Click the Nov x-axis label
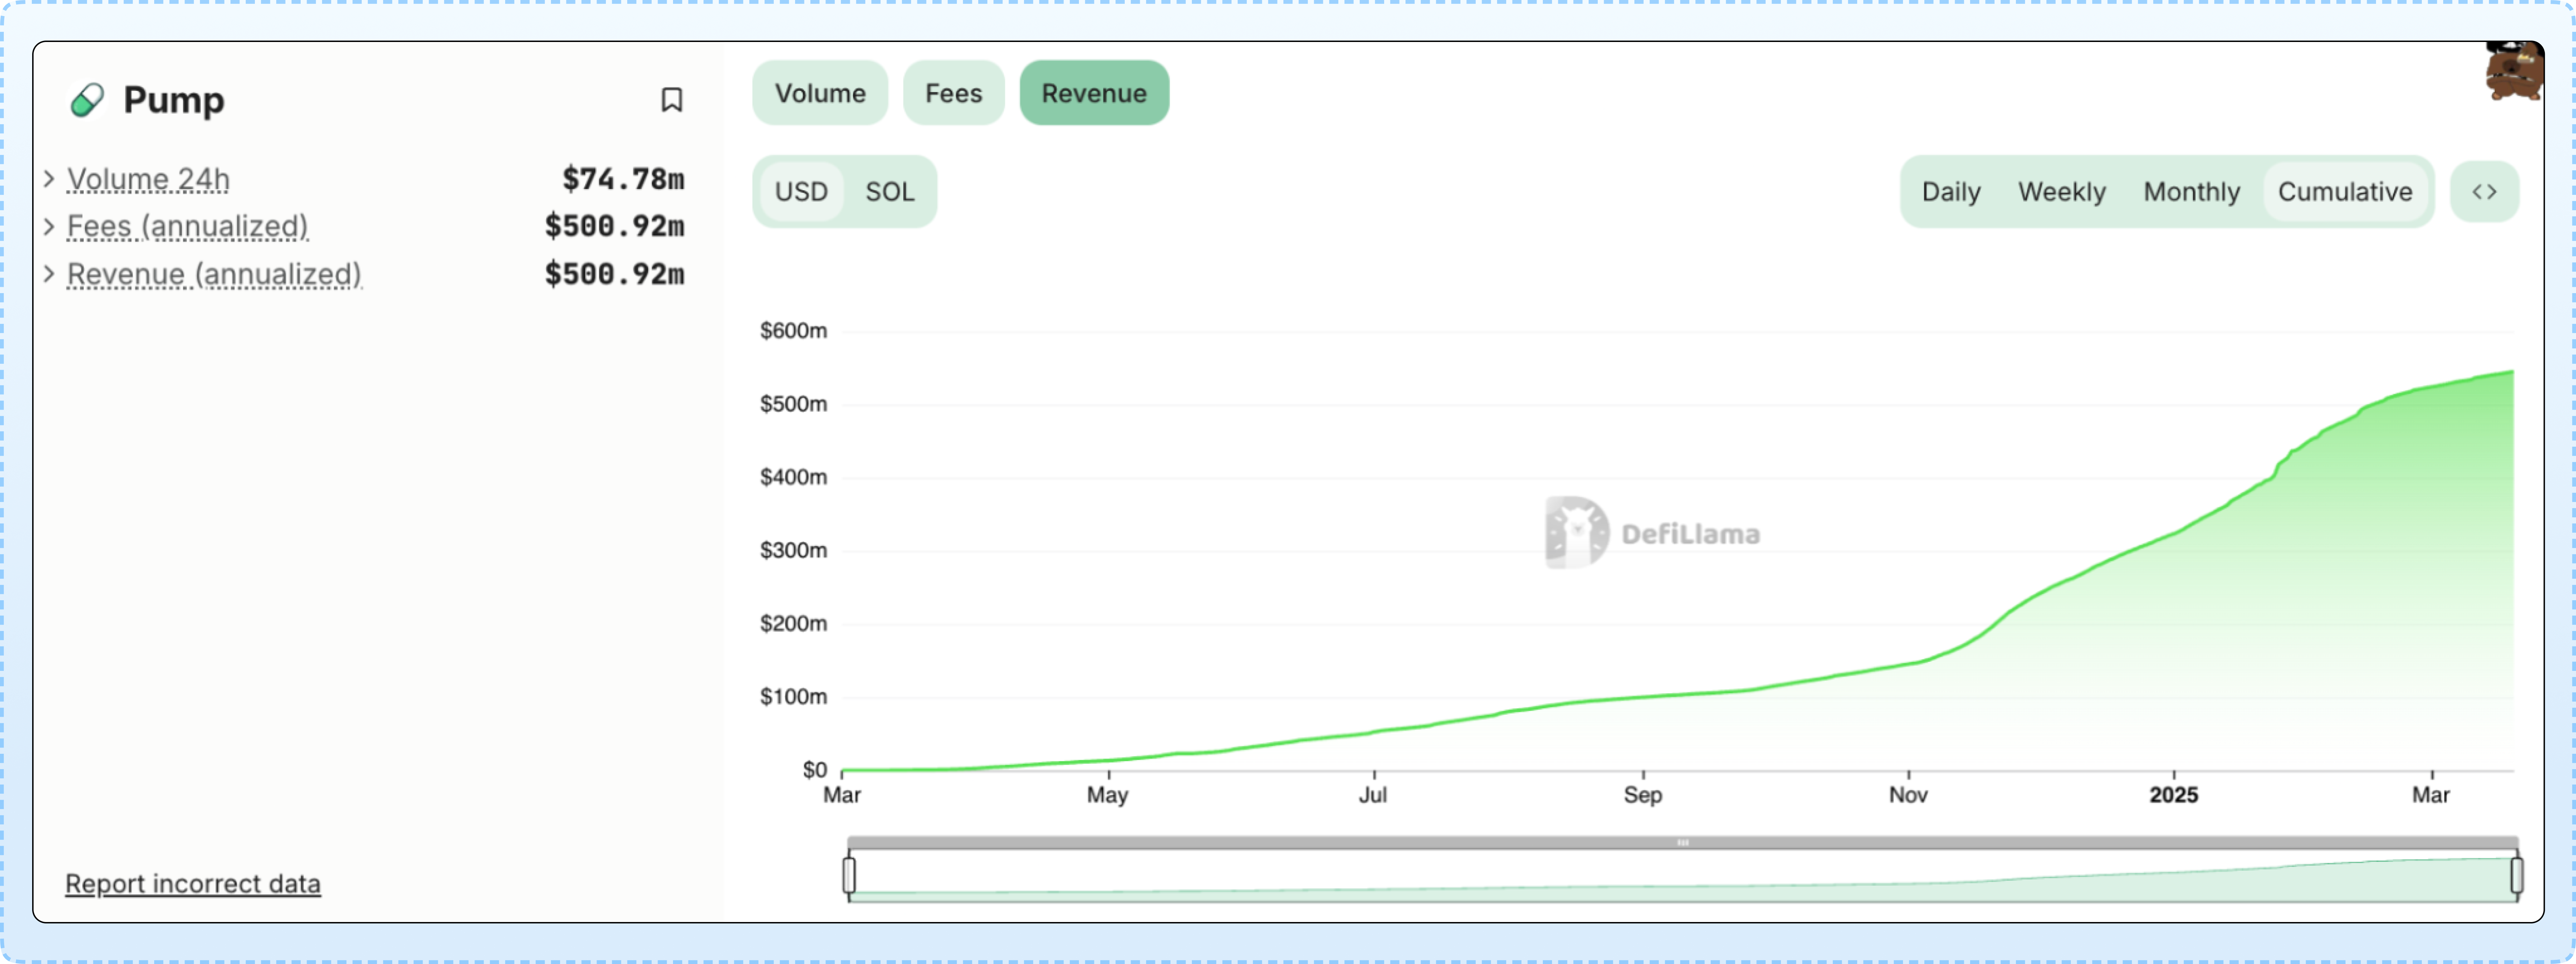 pos(1908,795)
